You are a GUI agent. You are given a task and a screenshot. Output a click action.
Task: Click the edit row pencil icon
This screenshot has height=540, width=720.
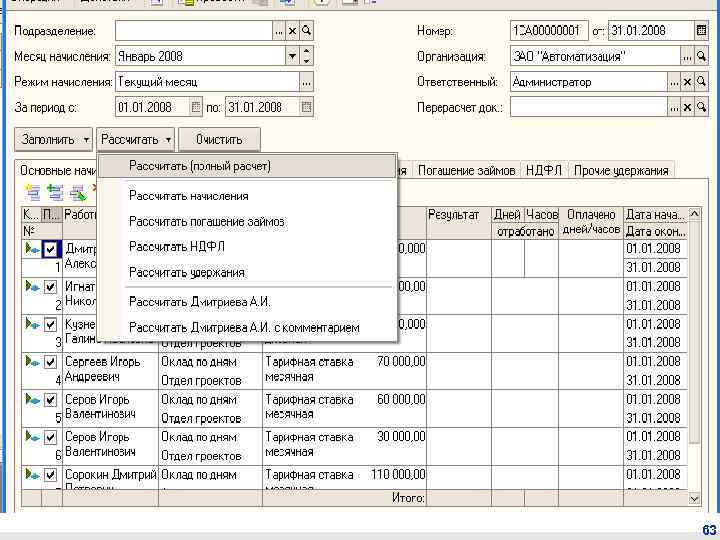click(78, 192)
